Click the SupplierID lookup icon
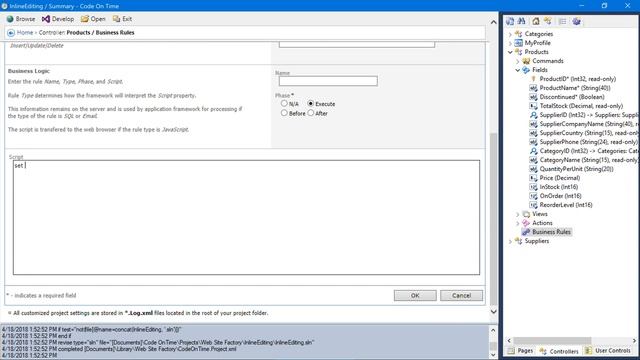This screenshot has width=640, height=360. 533,115
